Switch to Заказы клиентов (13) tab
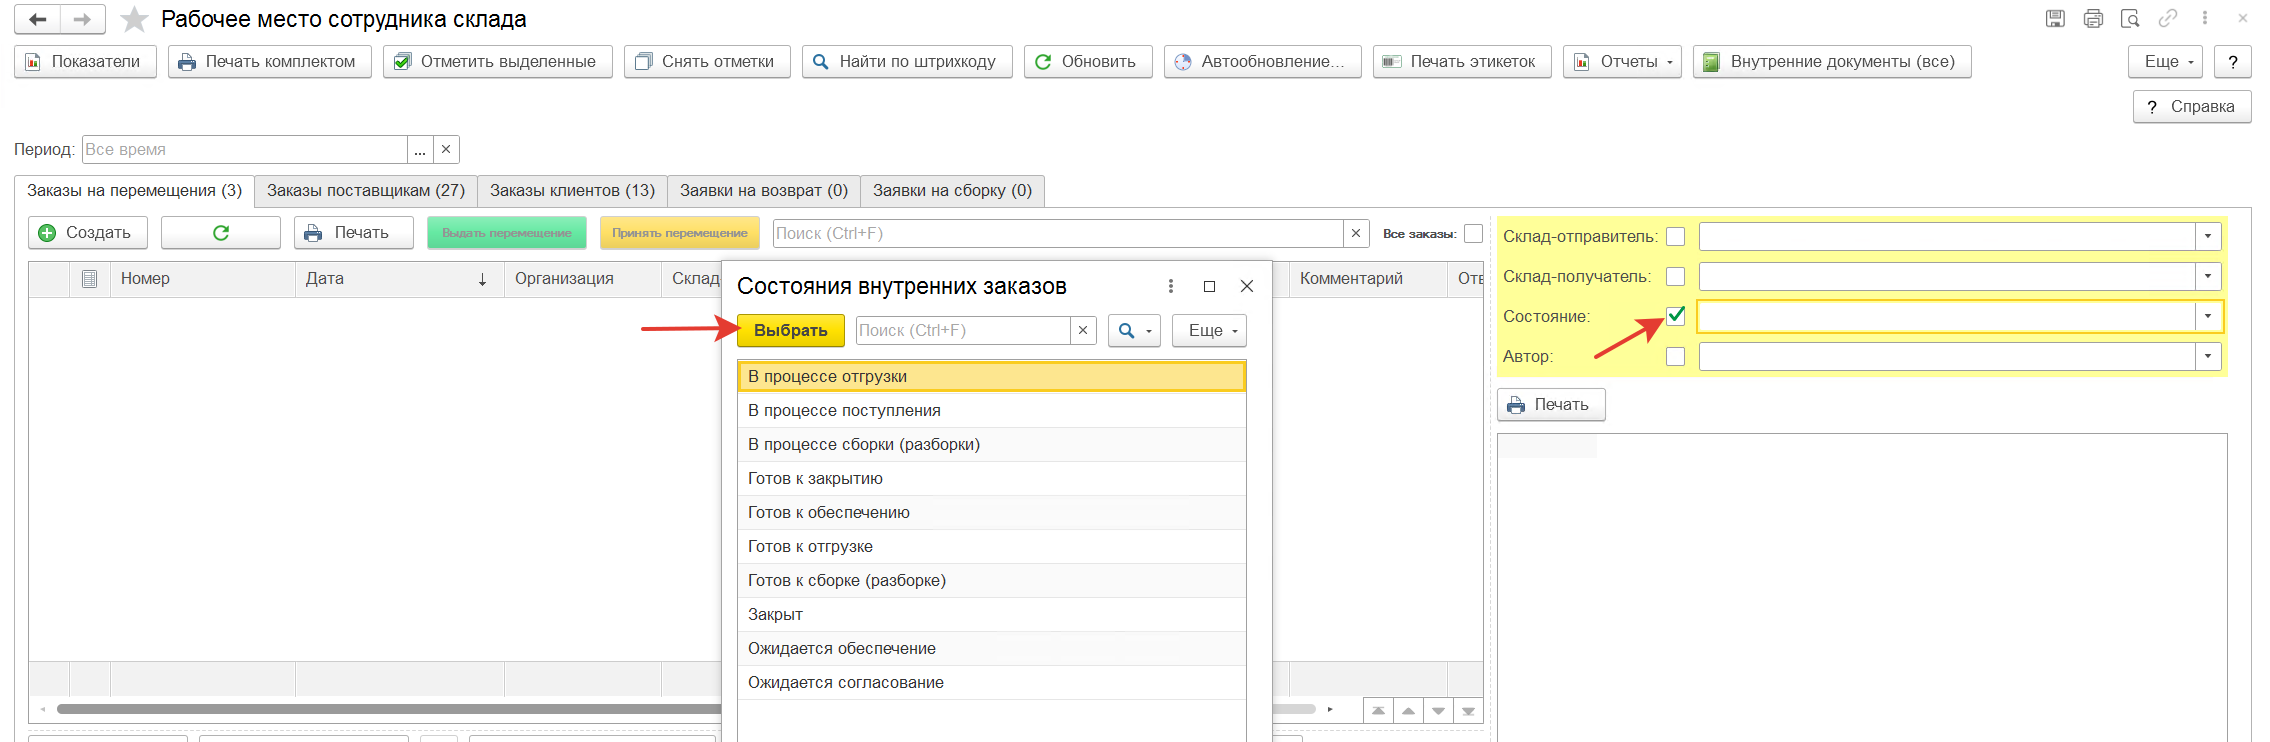Image resolution: width=2270 pixels, height=742 pixels. [572, 190]
